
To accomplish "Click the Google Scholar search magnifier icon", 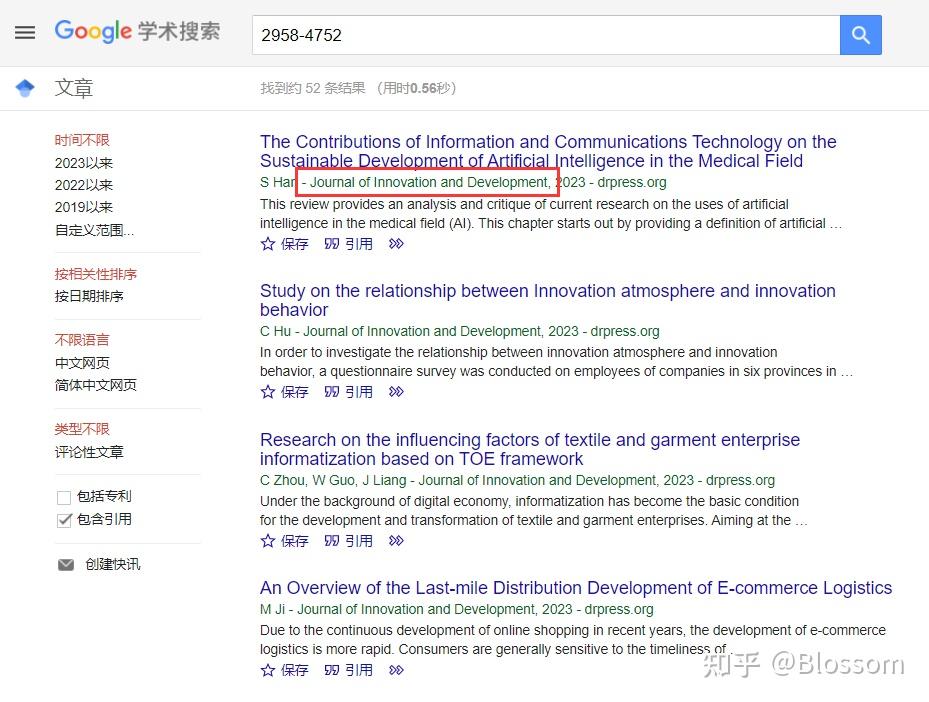I will tap(860, 34).
